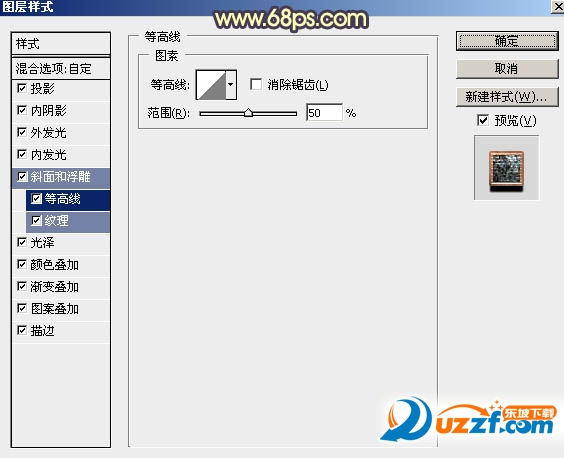Click the style preview thumbnail

[x=506, y=168]
